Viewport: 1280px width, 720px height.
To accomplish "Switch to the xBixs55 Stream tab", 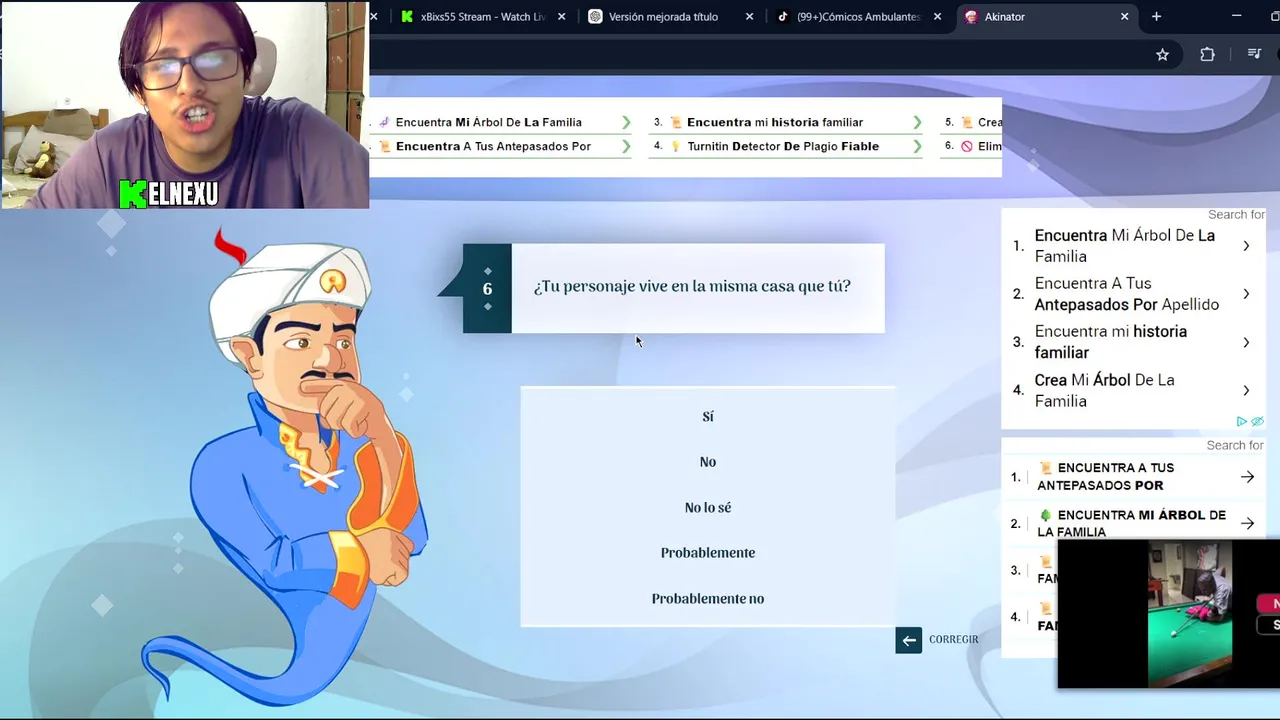I will [x=483, y=17].
